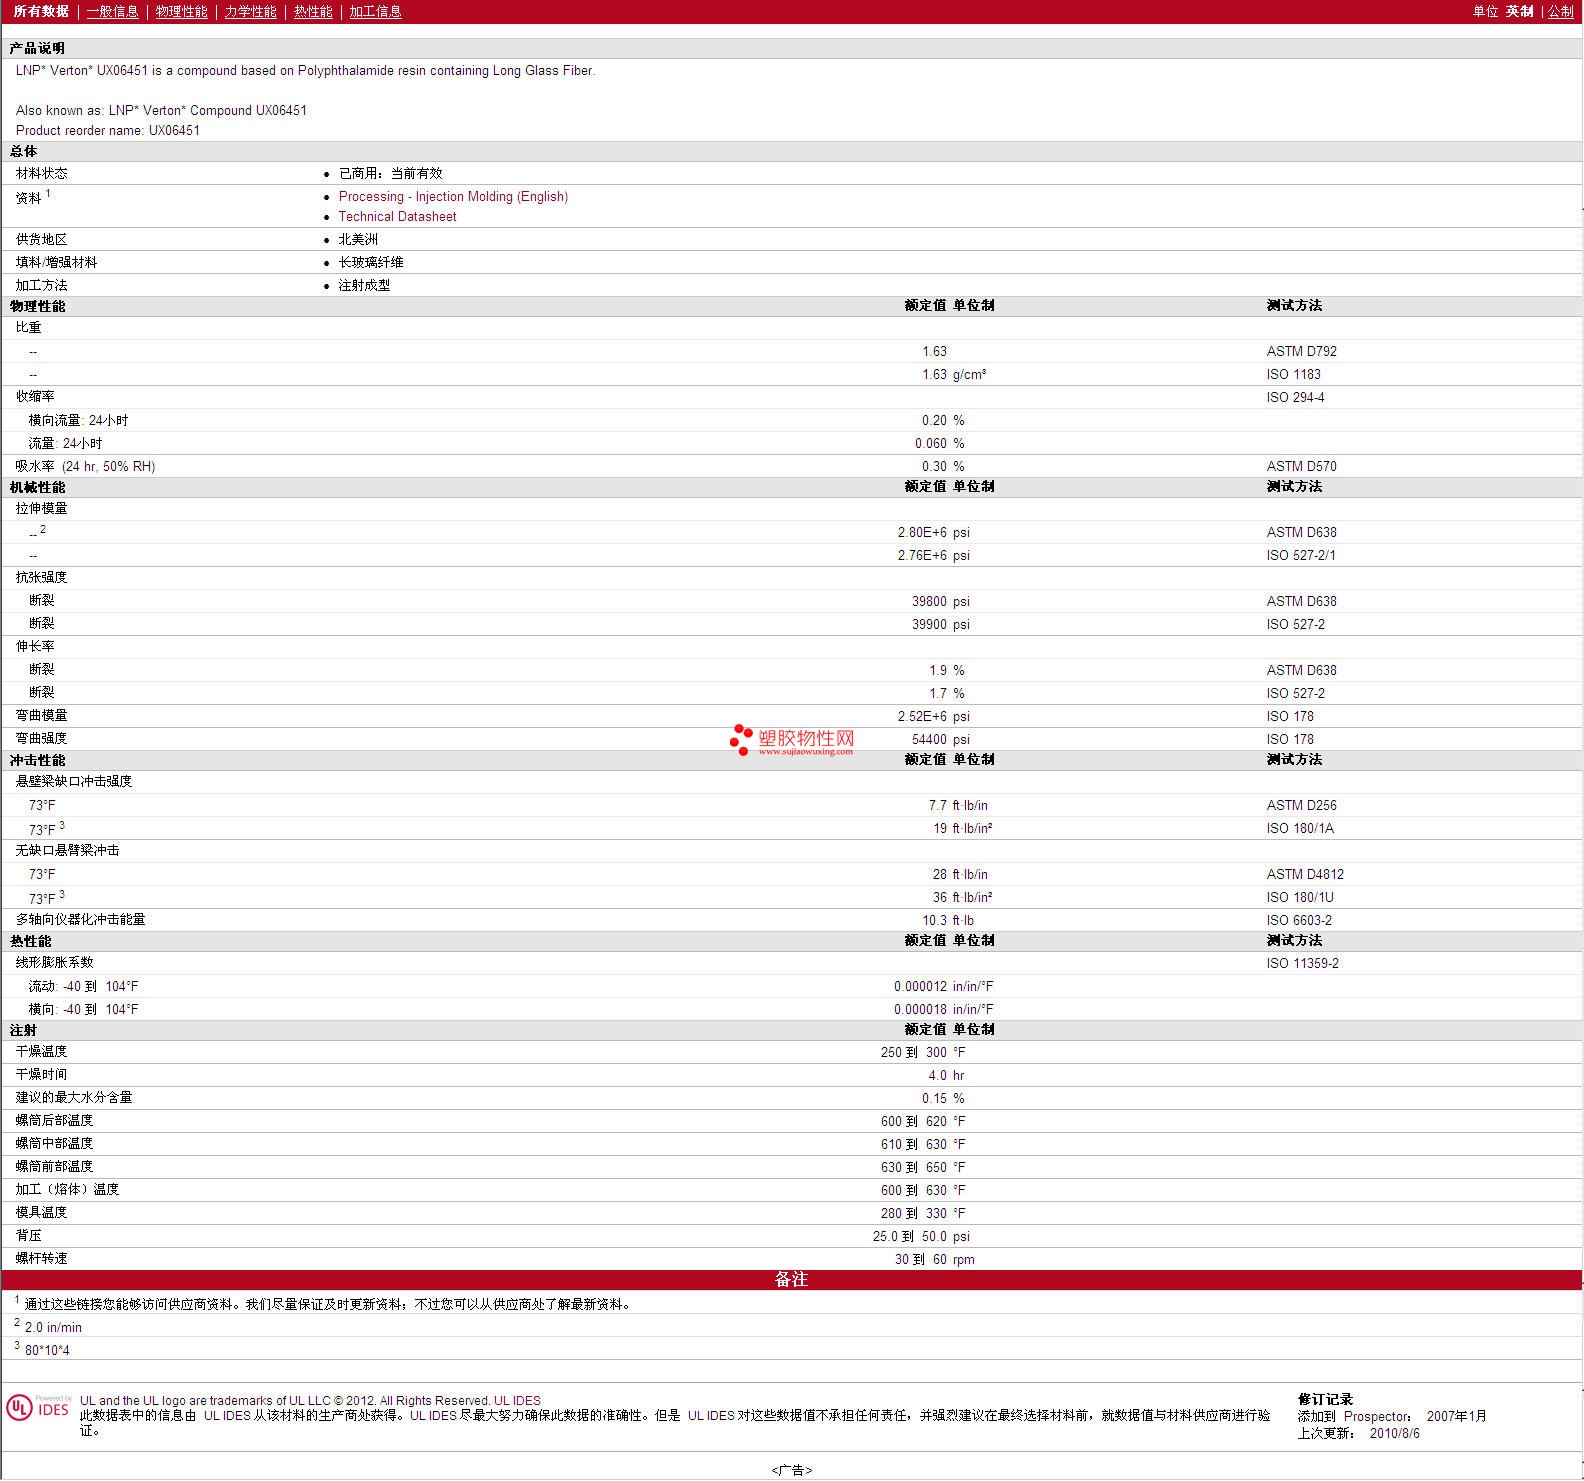Switch to the 力学性能 tab
1584x1481 pixels.
[250, 11]
